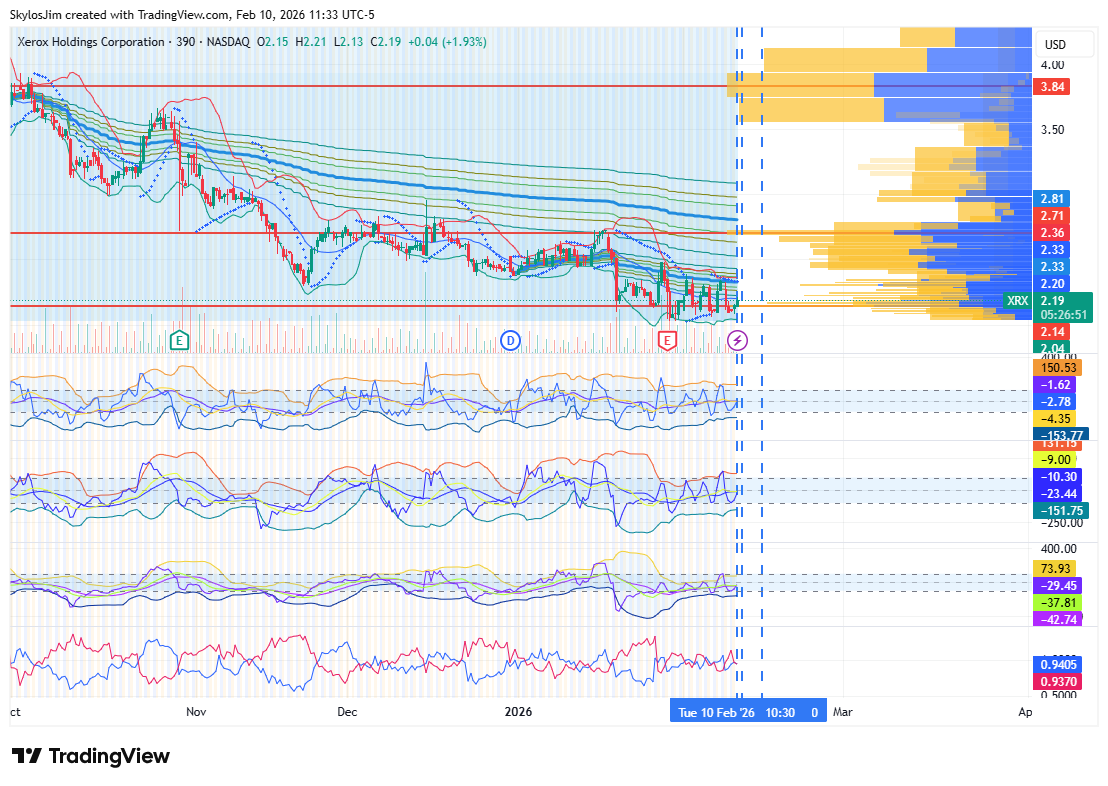This screenshot has height=786, width=1108.
Task: Click the Mar label on time axis
Action: (843, 713)
